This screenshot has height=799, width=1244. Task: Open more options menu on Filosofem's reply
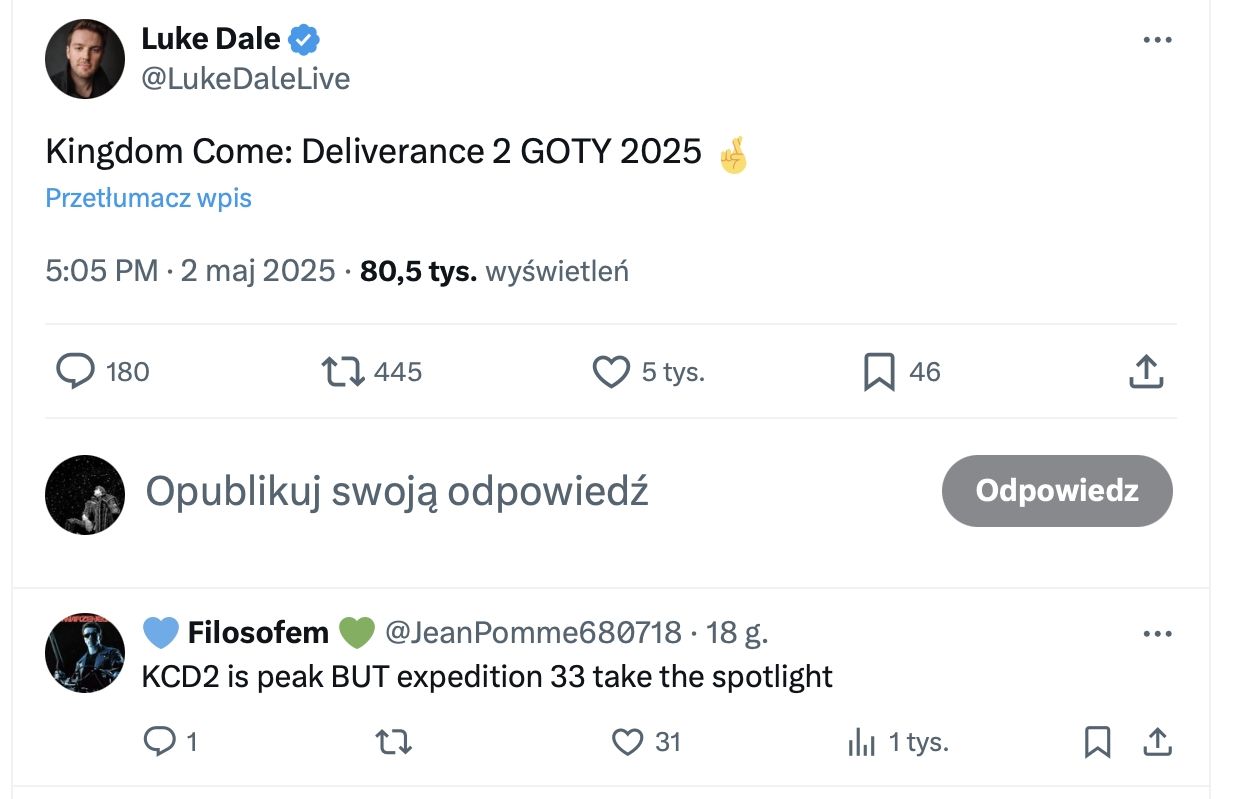click(1156, 633)
